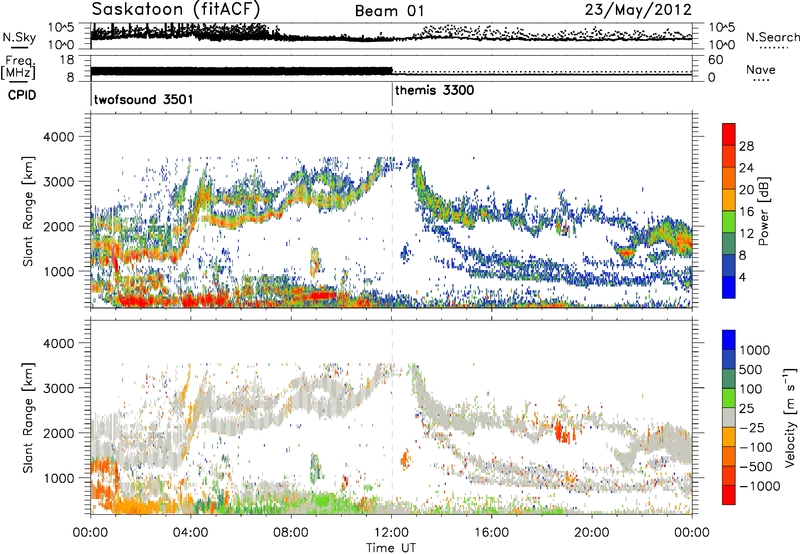This screenshot has width=800, height=554.
Task: Click the "Velocity [m s-1]" colorbar title
Action: point(790,417)
